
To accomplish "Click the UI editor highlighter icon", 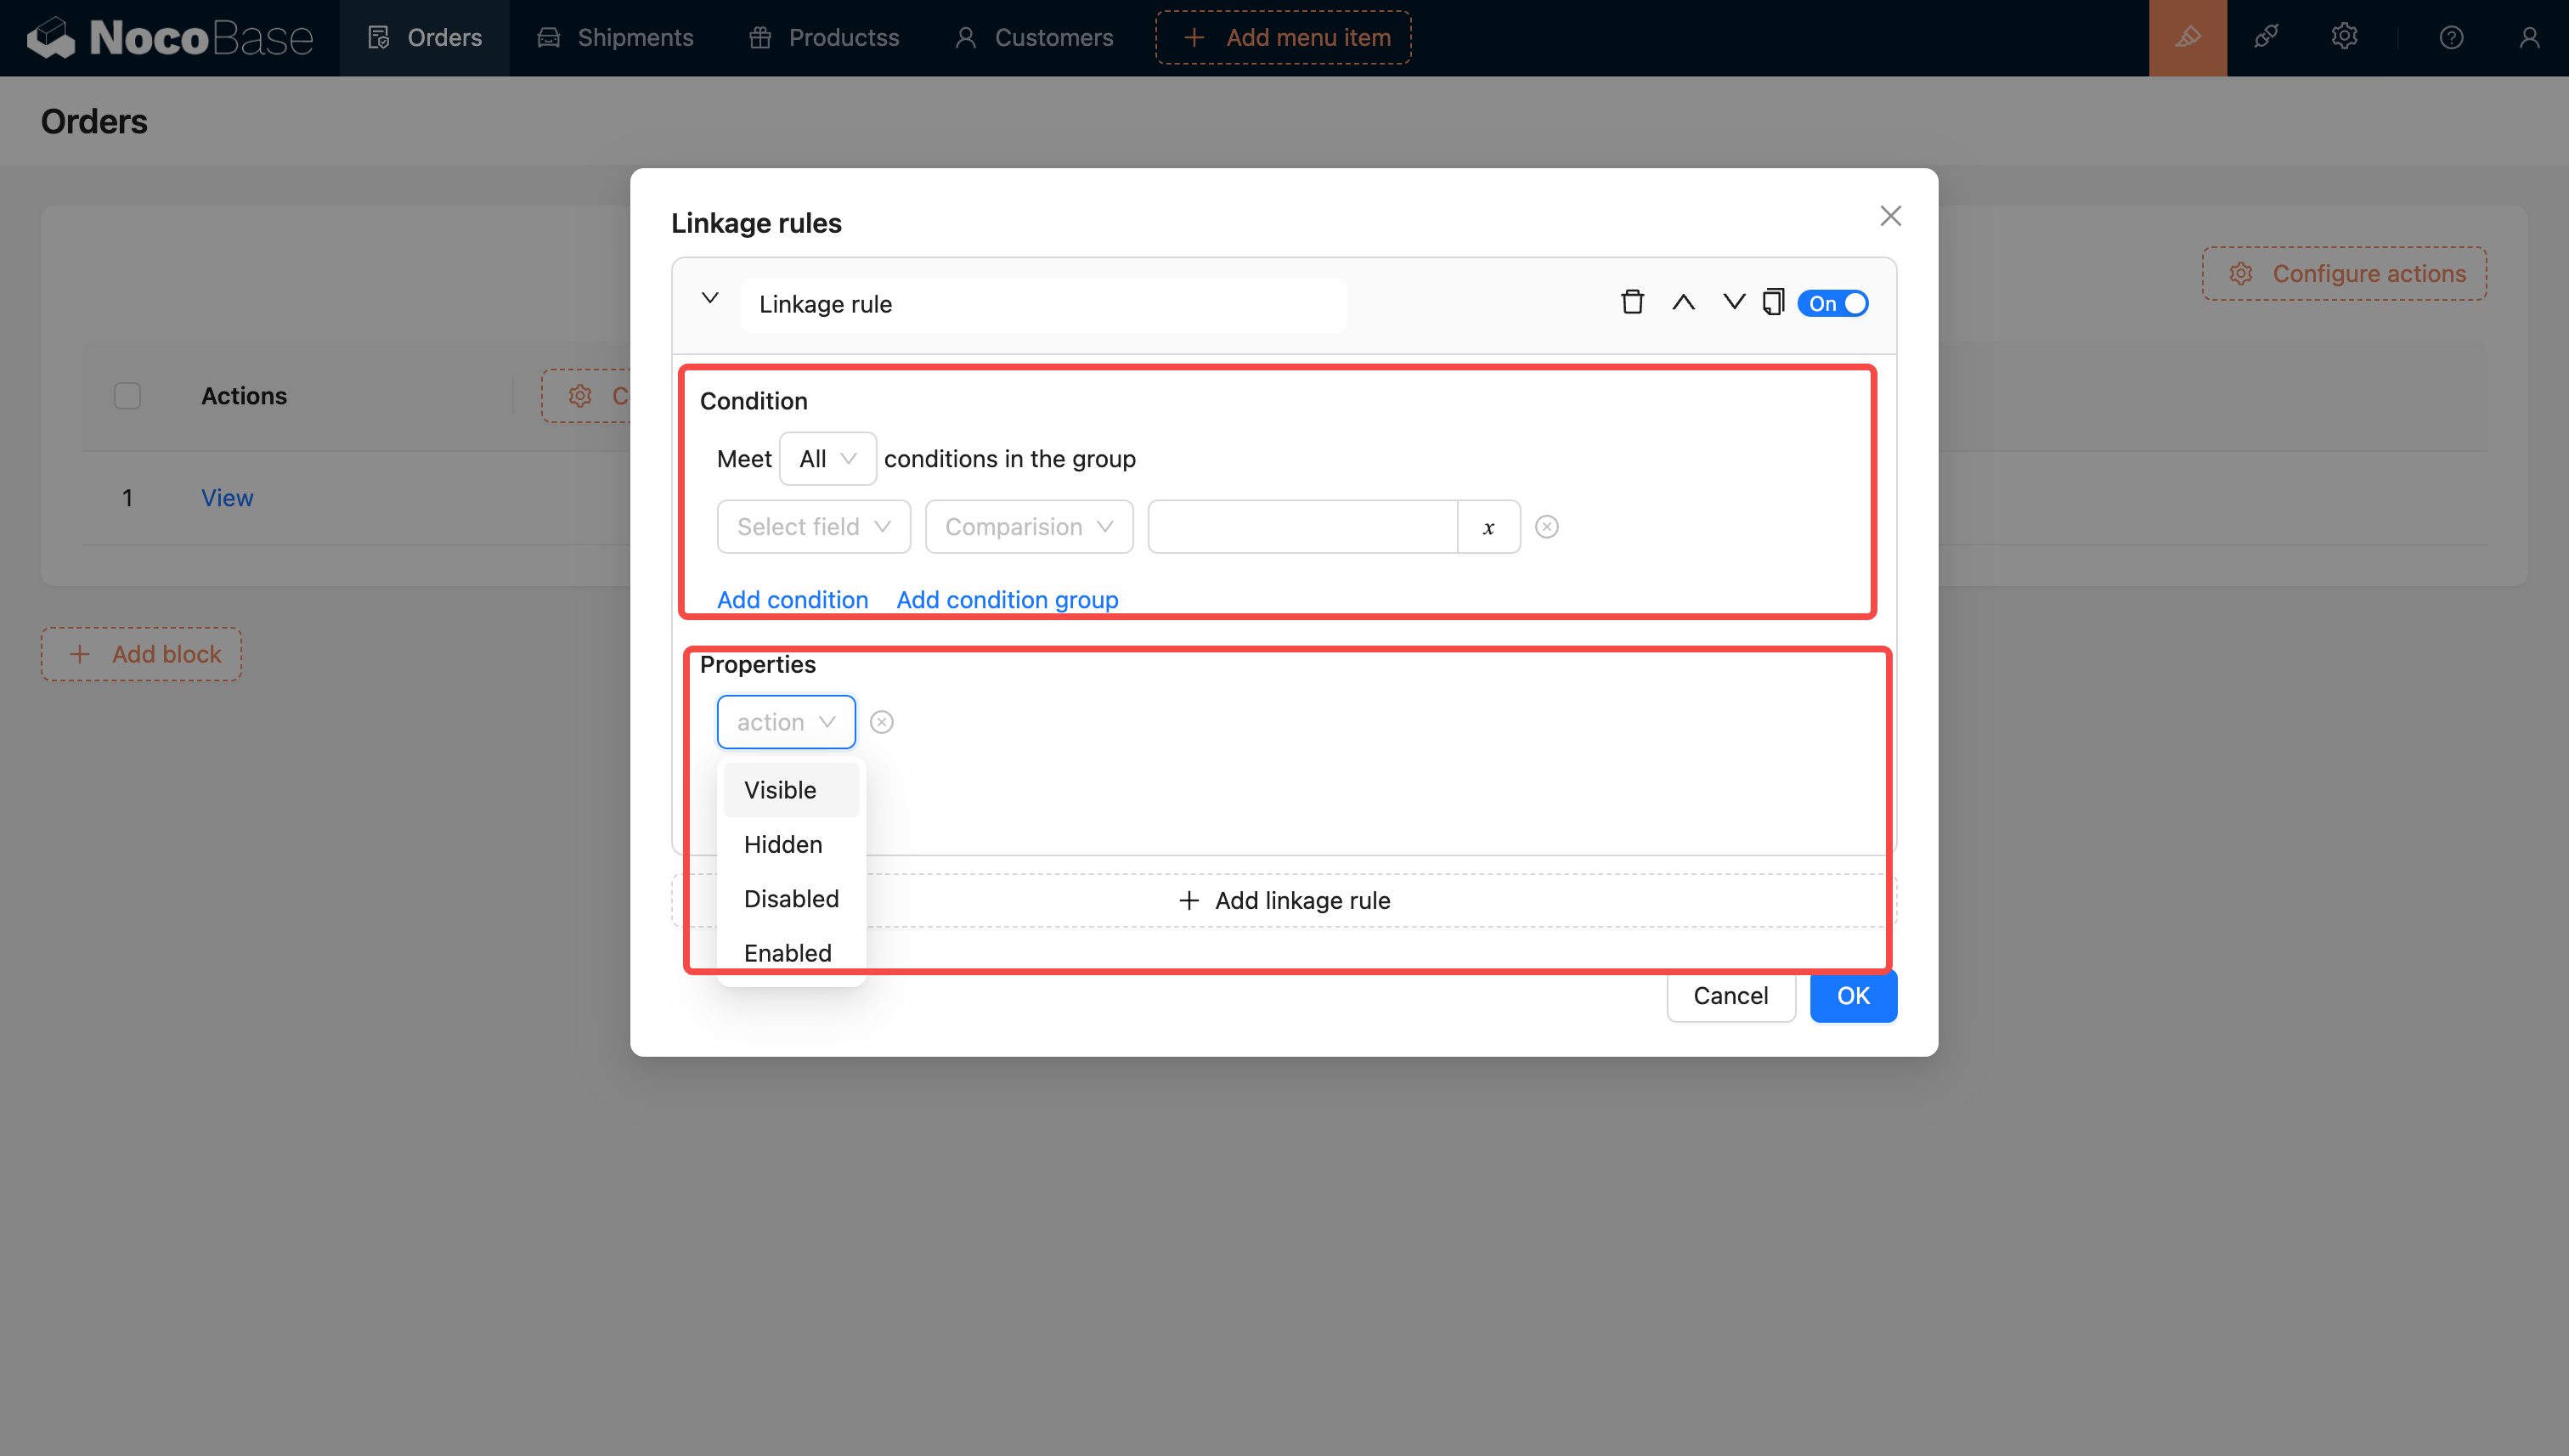I will pos(2187,38).
